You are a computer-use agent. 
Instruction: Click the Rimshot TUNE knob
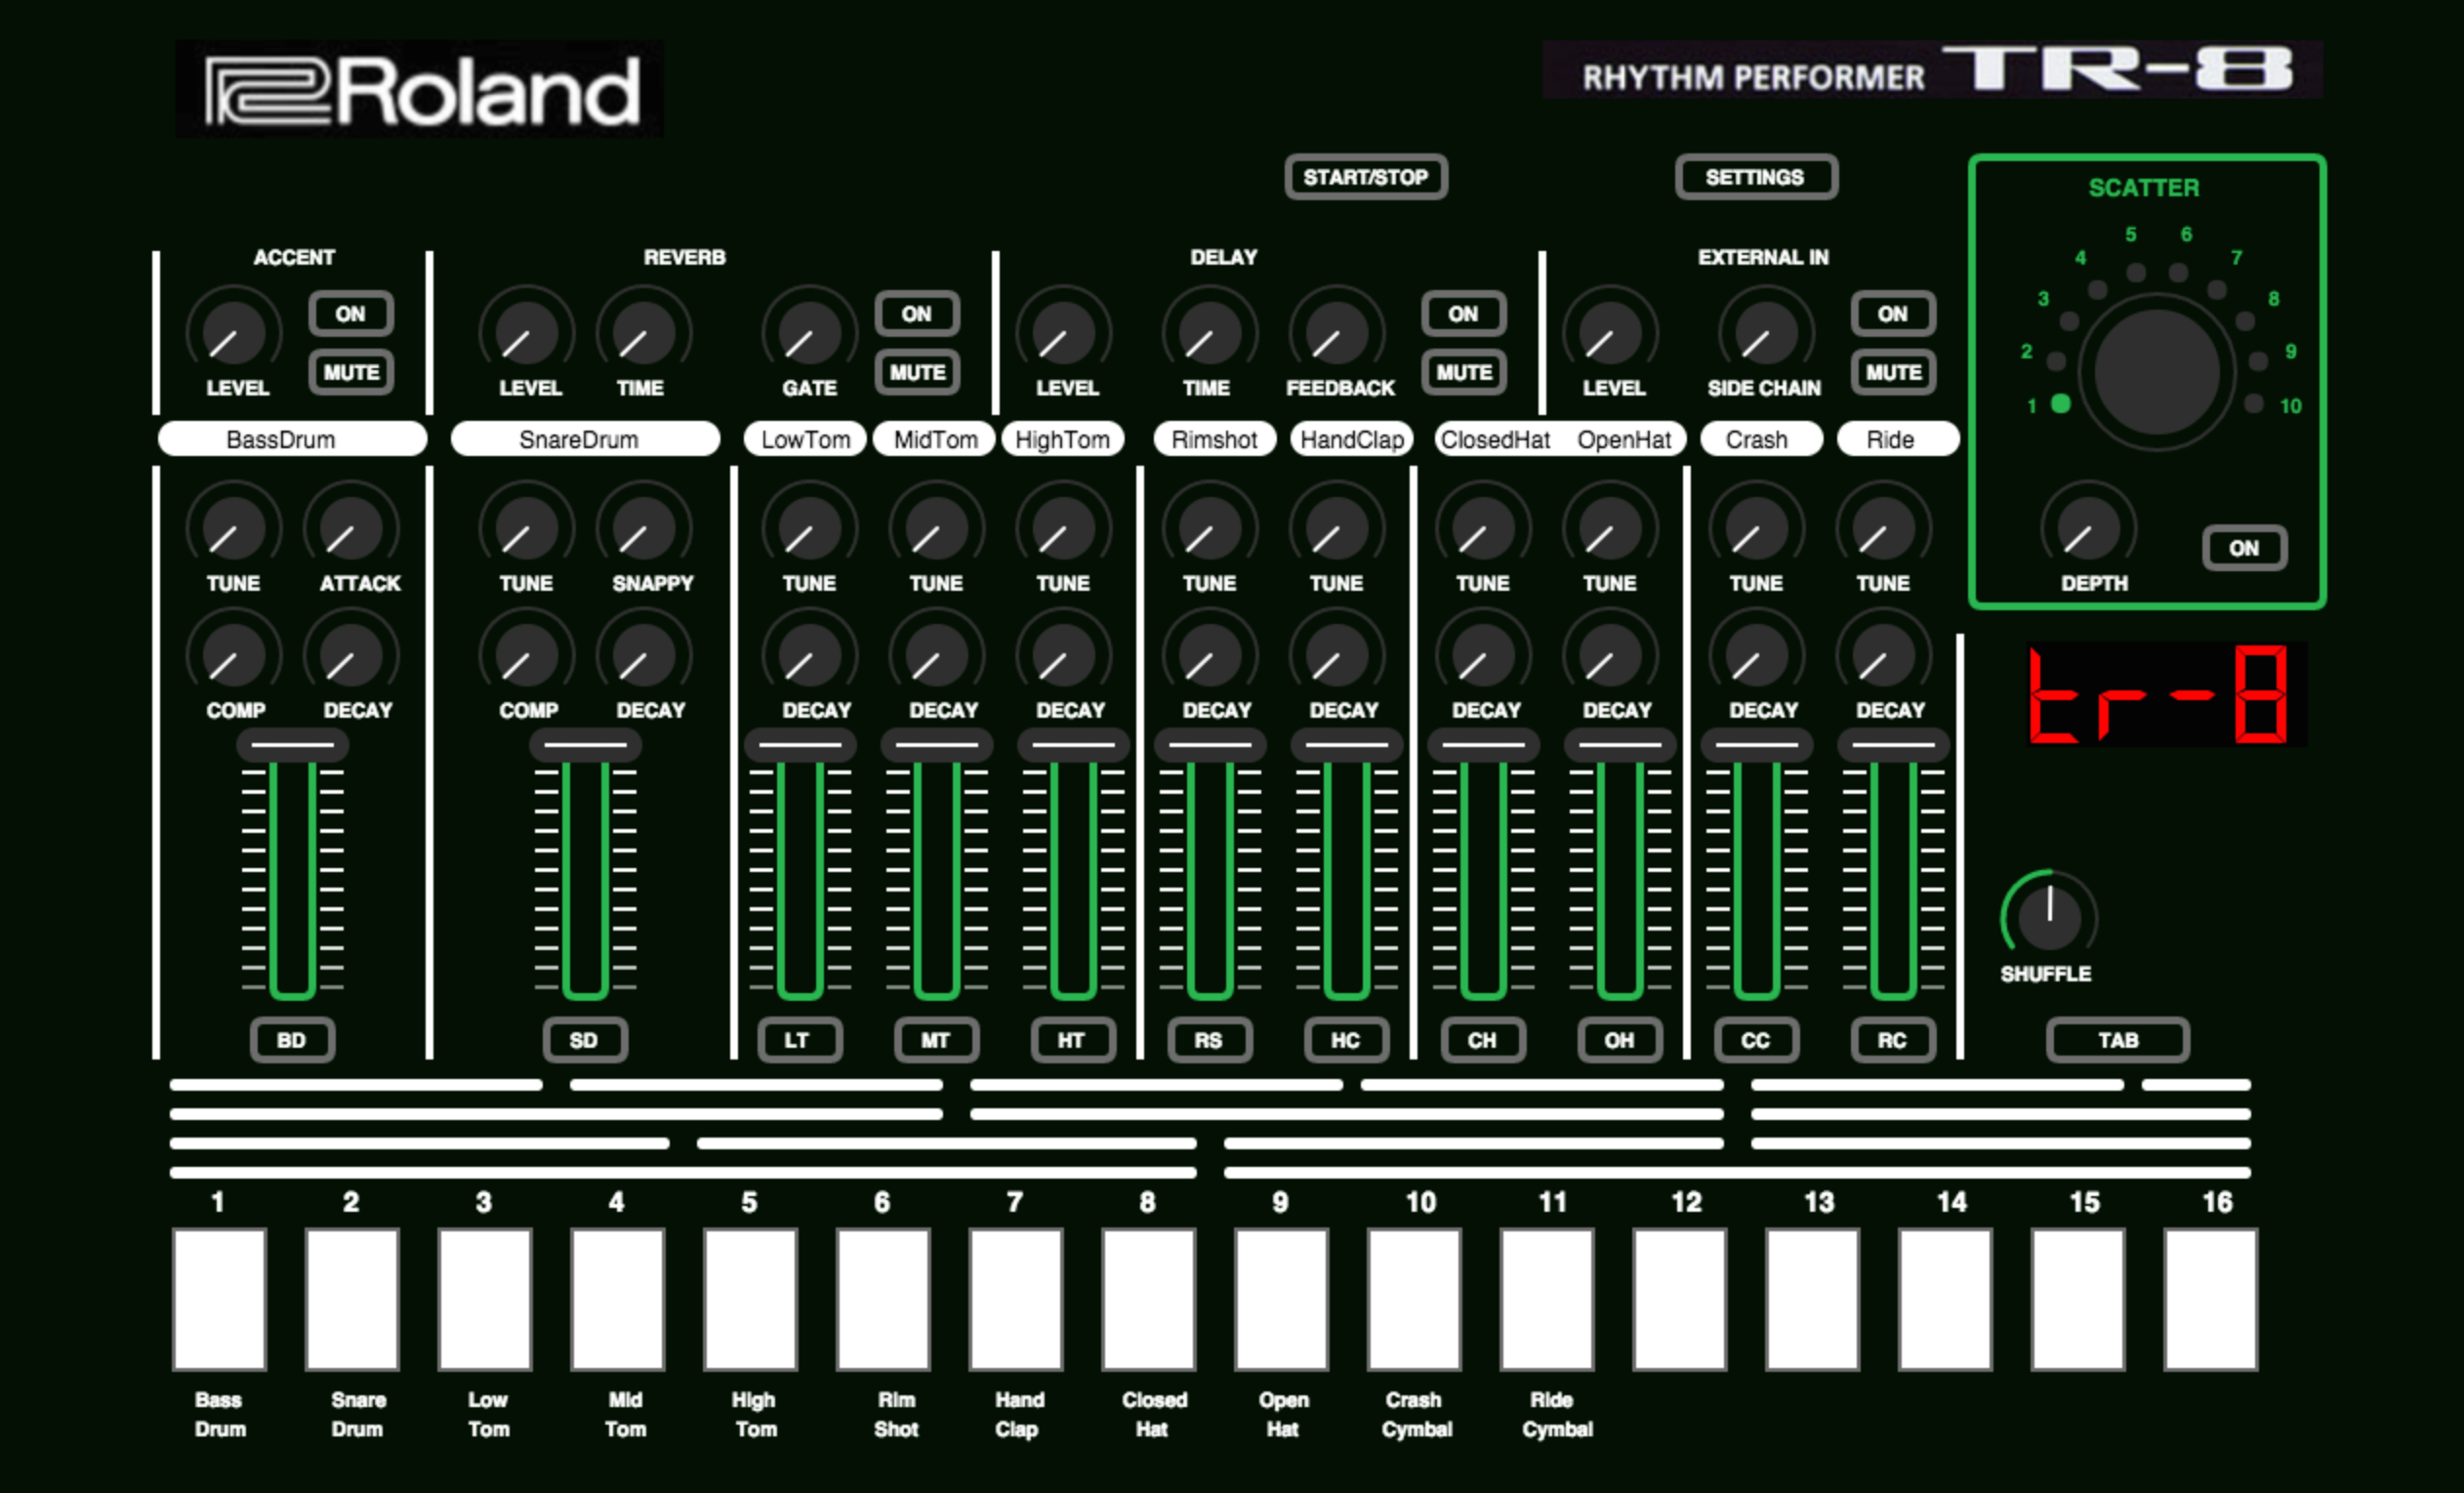coord(1209,528)
